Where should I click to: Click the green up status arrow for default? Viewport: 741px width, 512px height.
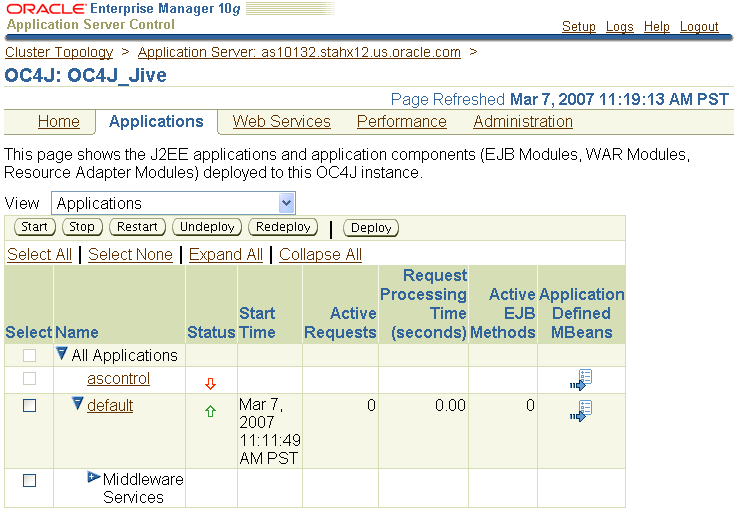(210, 411)
